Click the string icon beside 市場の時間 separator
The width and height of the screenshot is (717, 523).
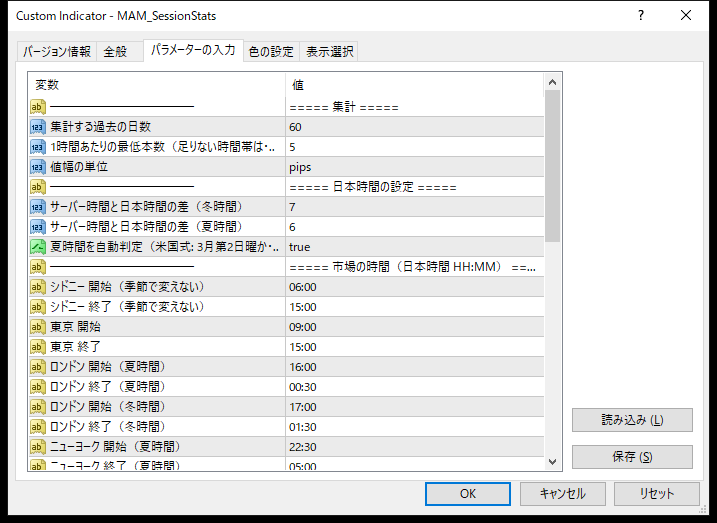(38, 267)
